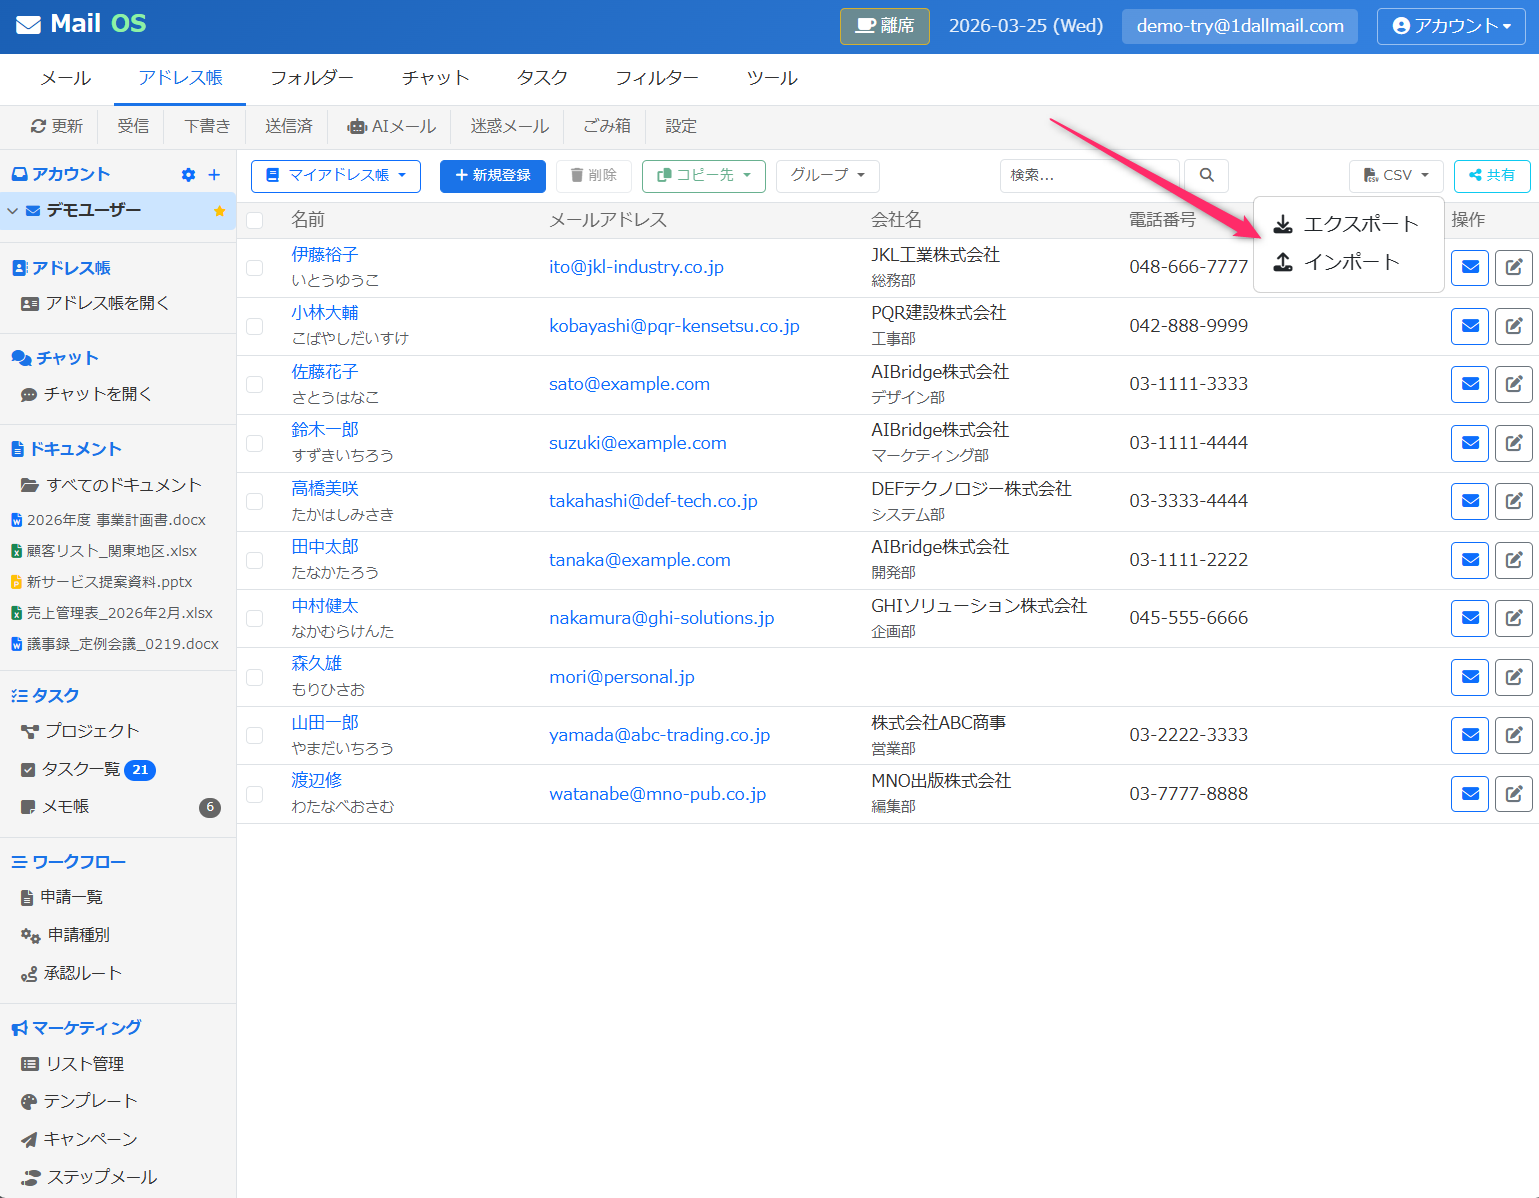This screenshot has height=1198, width=1539.
Task: Click the 新規登録 button
Action: (x=493, y=176)
